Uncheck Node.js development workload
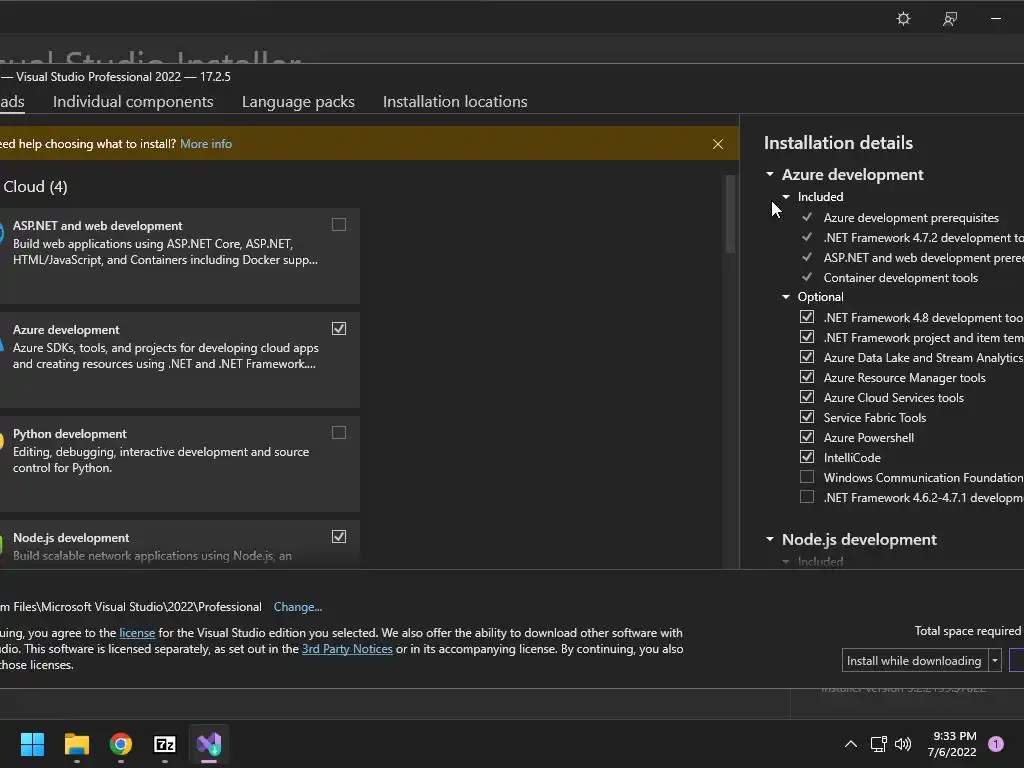The image size is (1024, 768). click(x=339, y=536)
